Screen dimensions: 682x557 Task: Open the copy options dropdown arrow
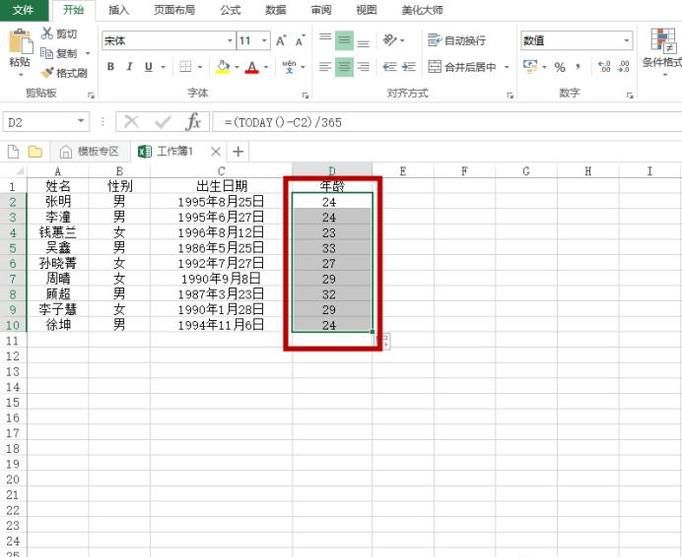[x=88, y=53]
